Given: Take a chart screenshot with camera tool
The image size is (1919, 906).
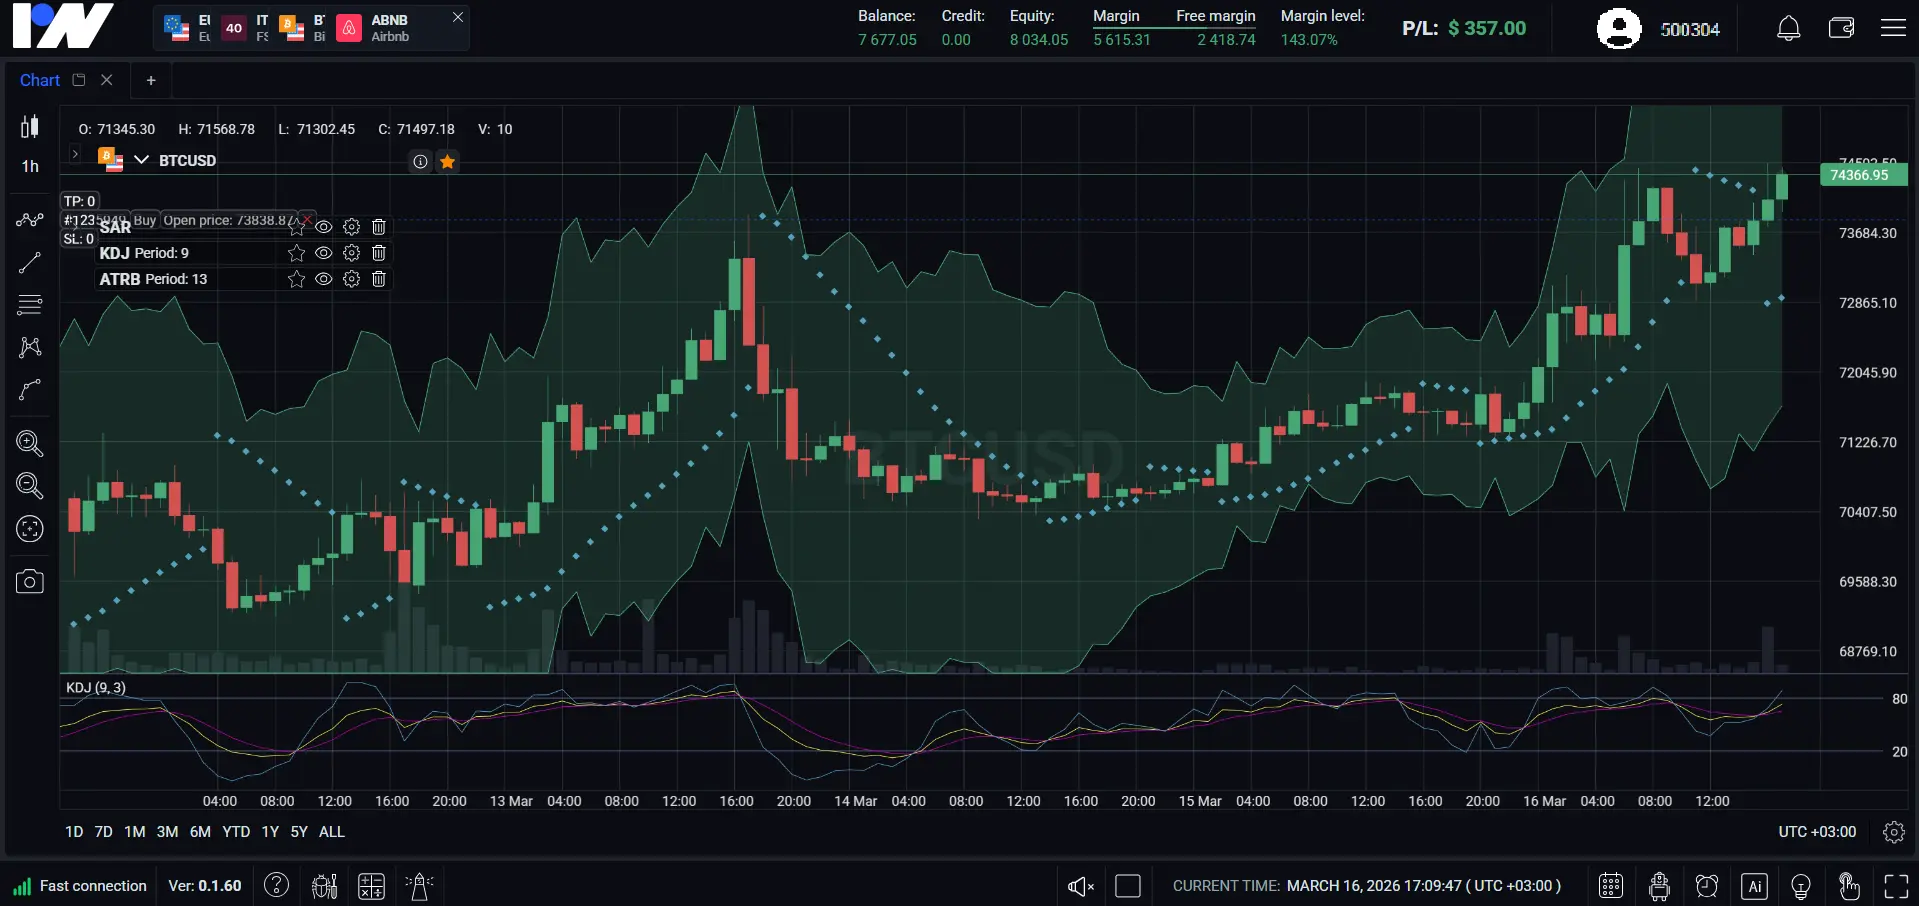Looking at the screenshot, I should point(29,581).
